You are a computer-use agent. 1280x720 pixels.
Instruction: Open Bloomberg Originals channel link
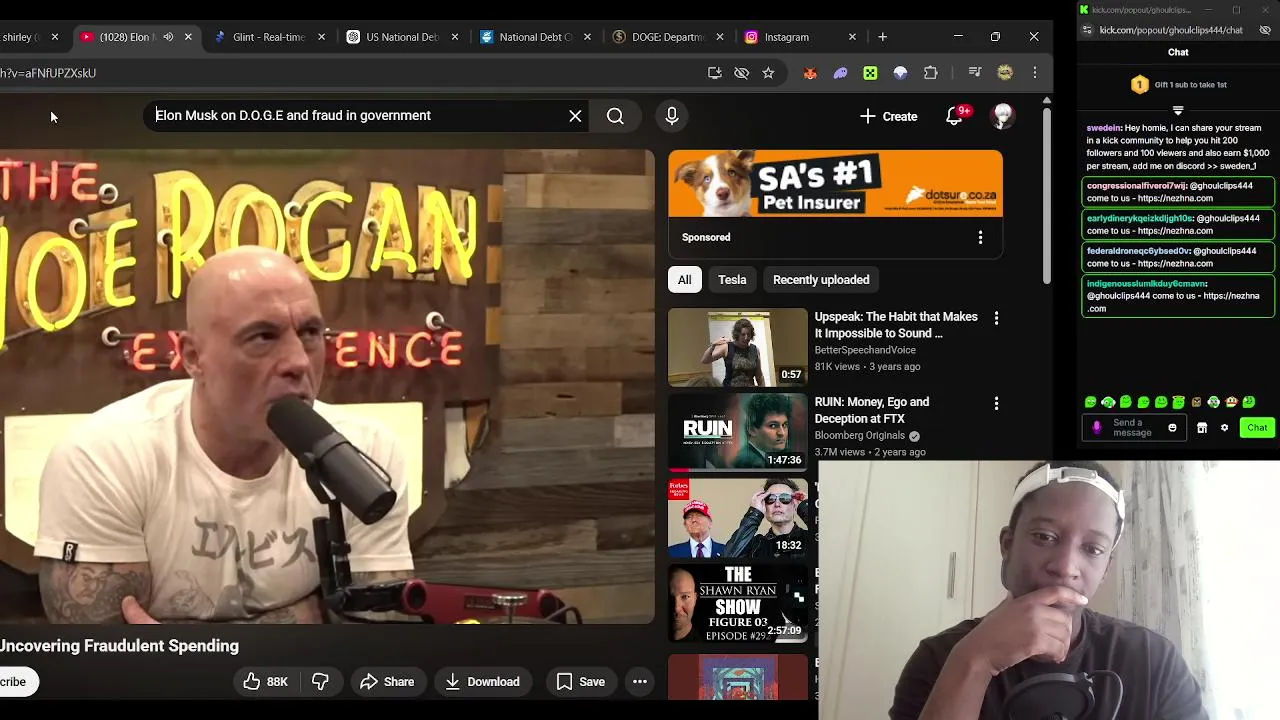pyautogui.click(x=859, y=436)
